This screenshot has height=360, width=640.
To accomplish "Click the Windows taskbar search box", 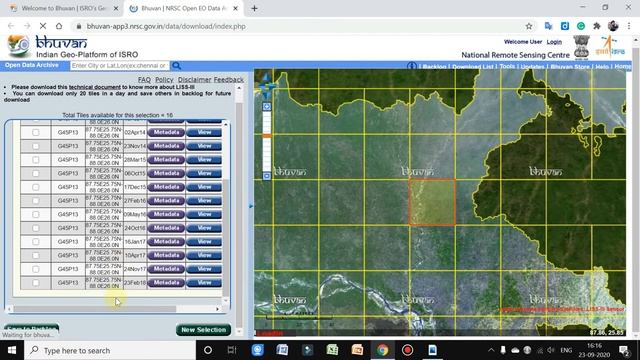I will point(110,350).
